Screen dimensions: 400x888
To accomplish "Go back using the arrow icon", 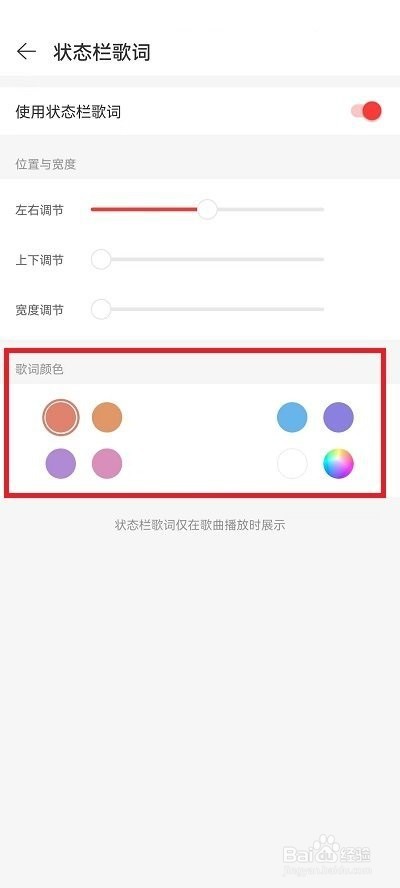I will (26, 52).
